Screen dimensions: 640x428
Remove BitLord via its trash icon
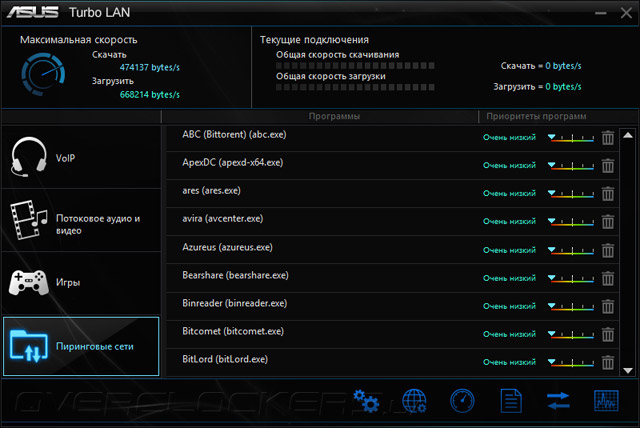click(x=608, y=362)
